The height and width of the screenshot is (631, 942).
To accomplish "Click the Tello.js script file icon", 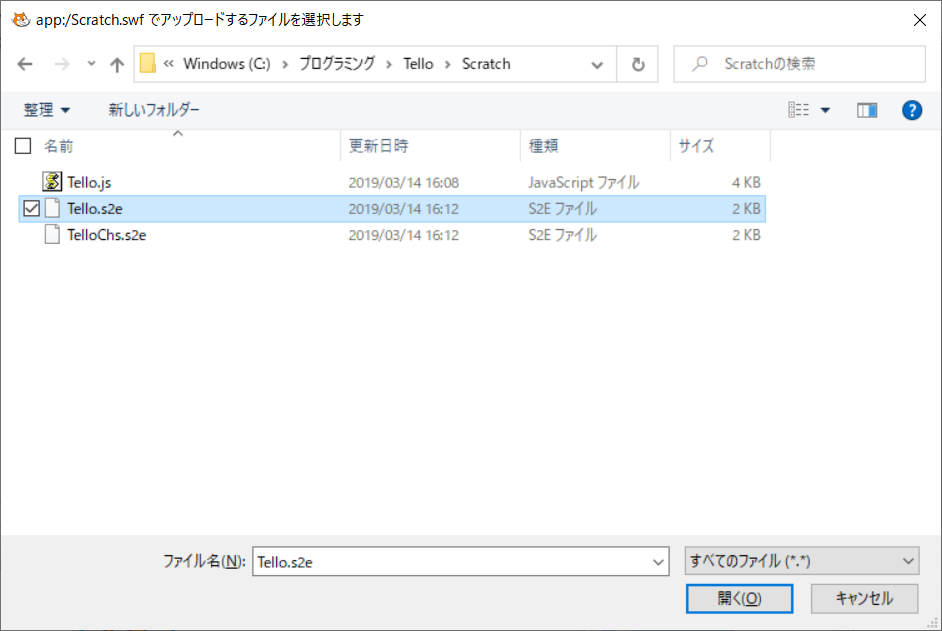I will 52,181.
